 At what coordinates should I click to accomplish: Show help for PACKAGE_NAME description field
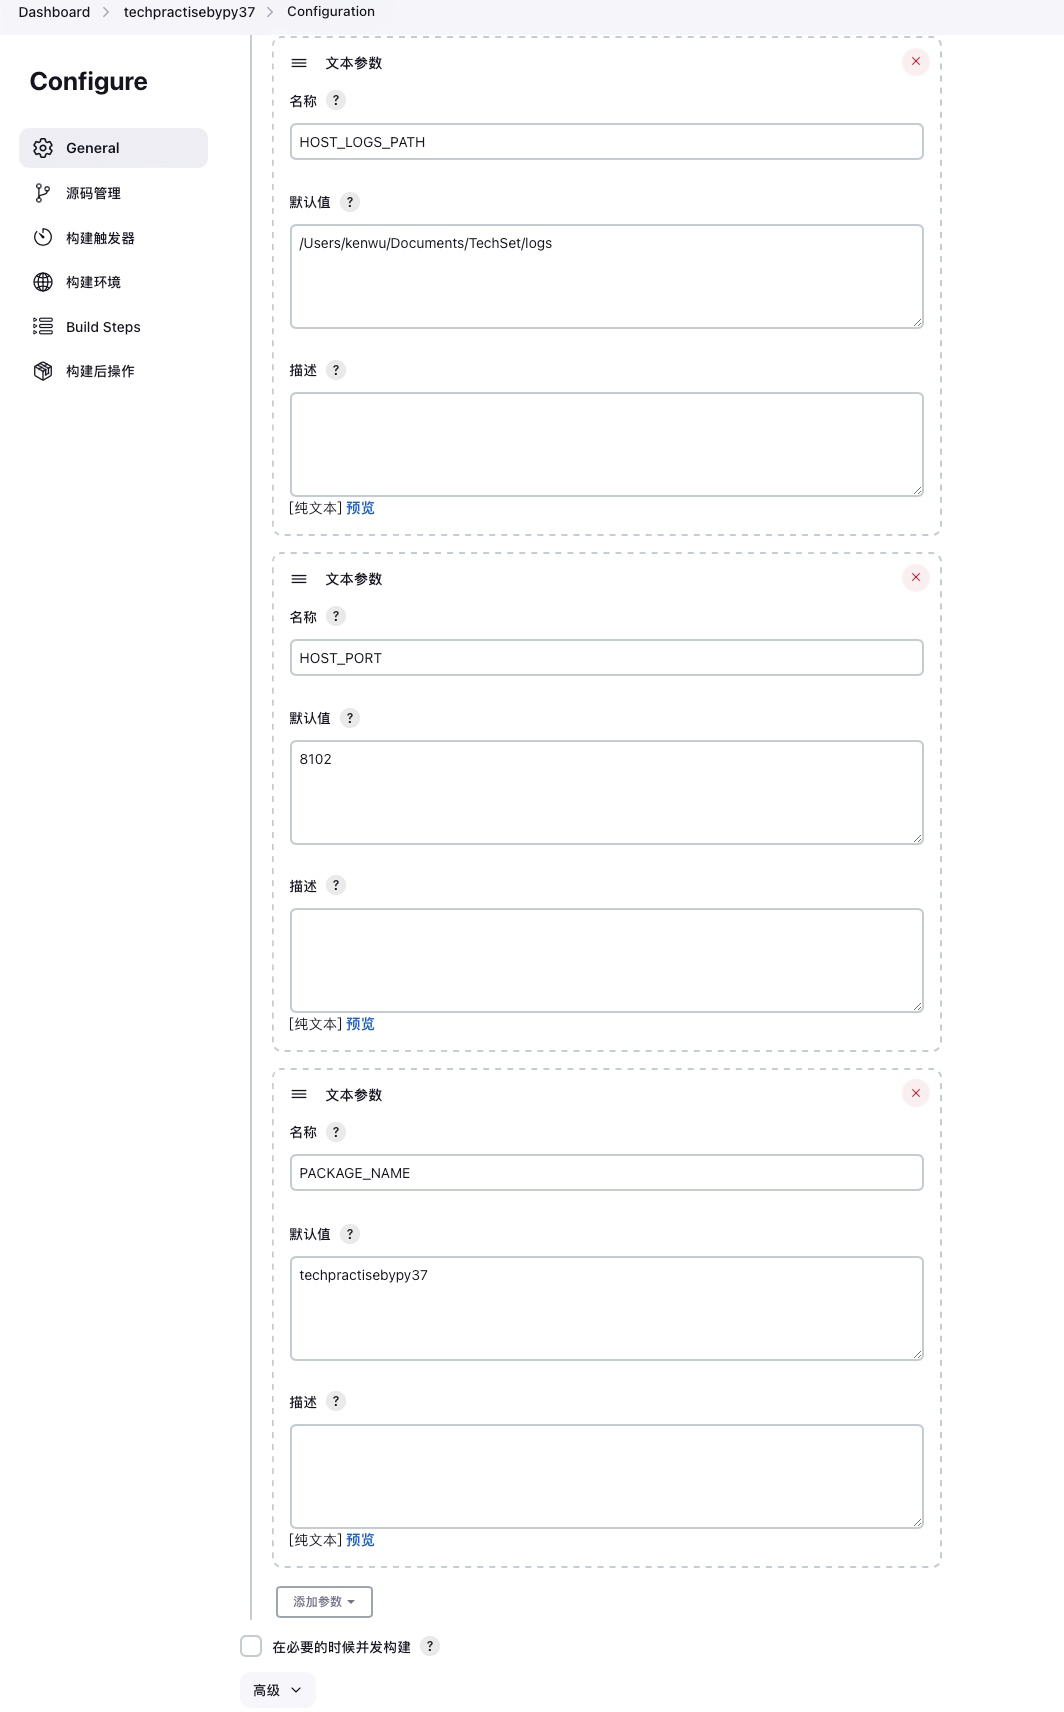pyautogui.click(x=336, y=1402)
